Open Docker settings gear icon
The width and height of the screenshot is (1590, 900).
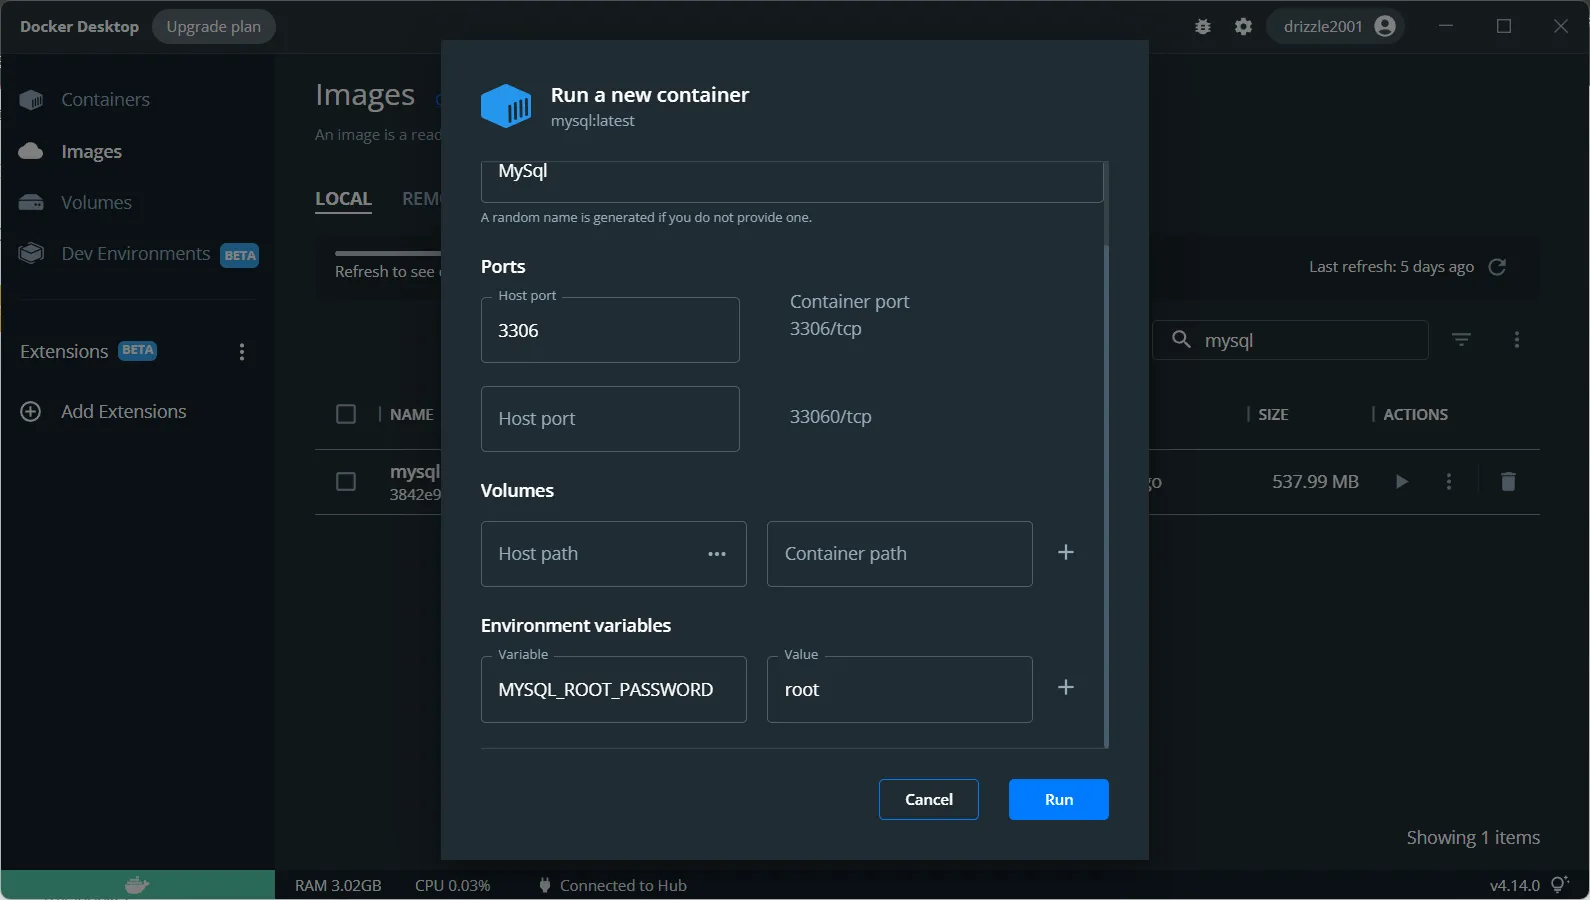tap(1243, 27)
